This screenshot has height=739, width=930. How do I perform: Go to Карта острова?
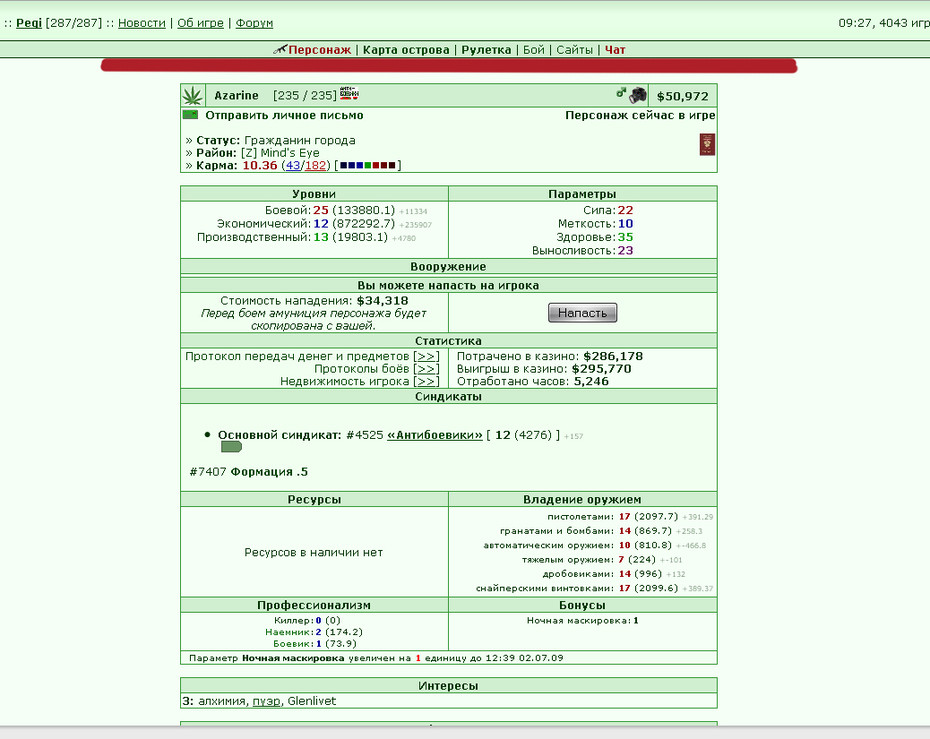[406, 50]
